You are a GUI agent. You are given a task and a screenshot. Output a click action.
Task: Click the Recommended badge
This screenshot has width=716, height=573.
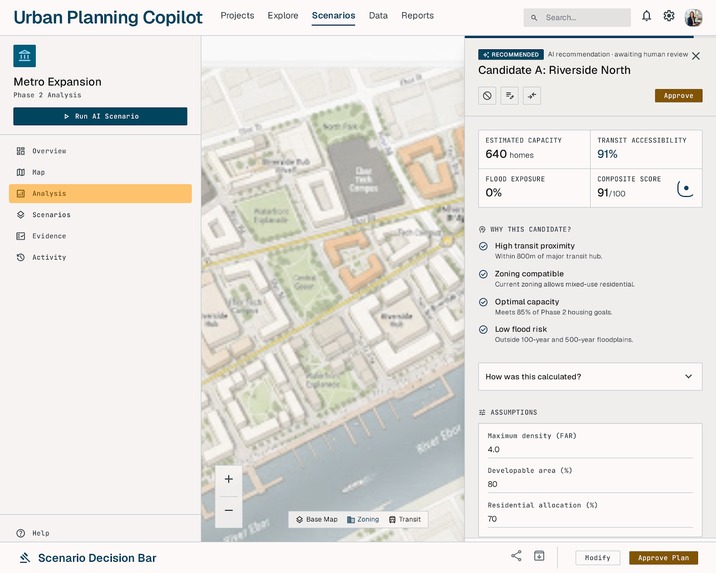[511, 54]
